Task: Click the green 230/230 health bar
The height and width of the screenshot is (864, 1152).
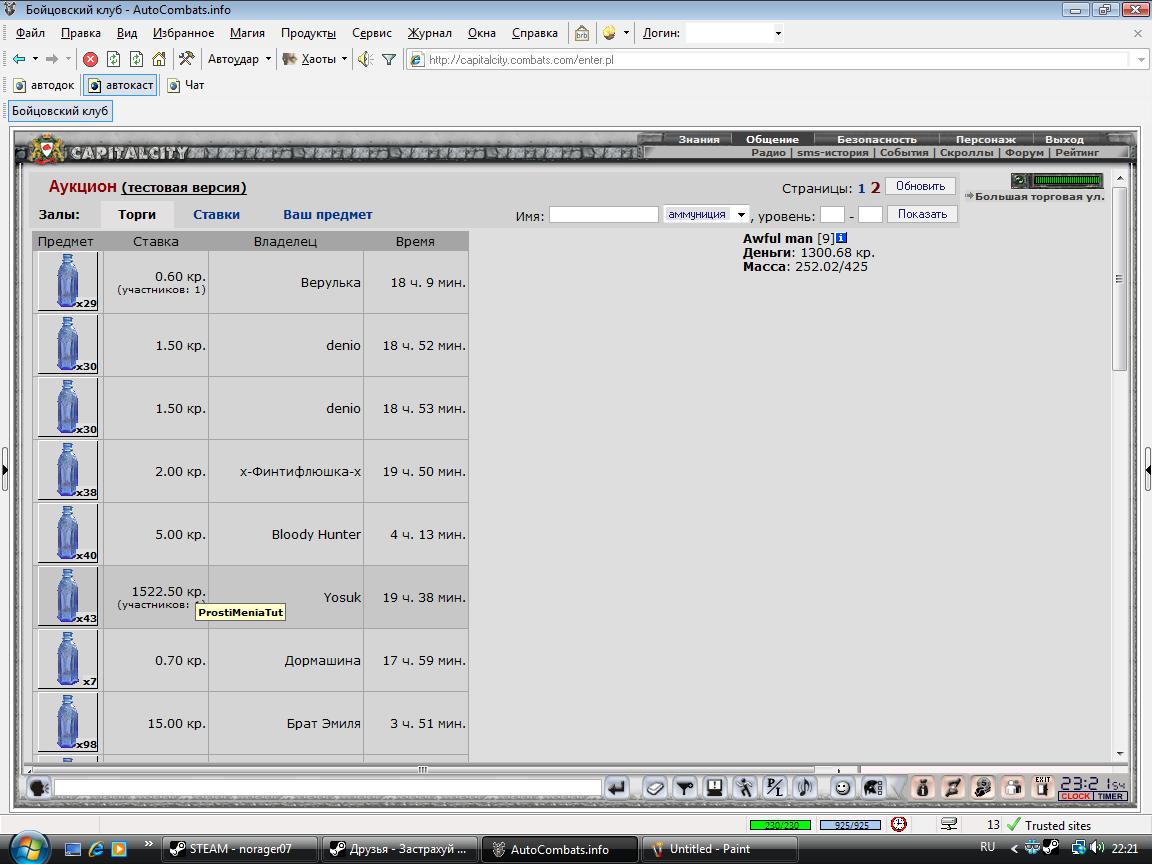Action: pyautogui.click(x=780, y=825)
